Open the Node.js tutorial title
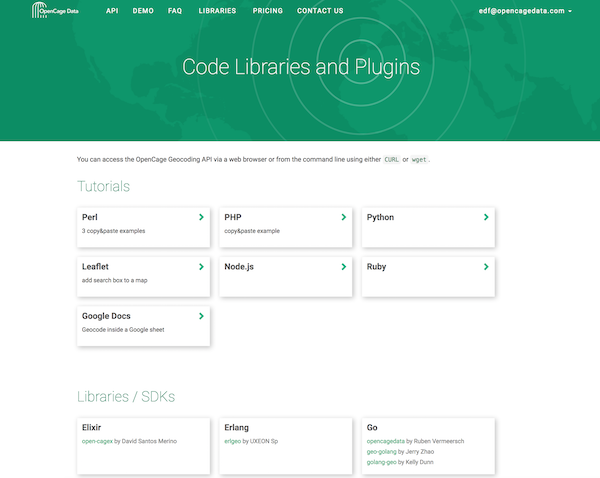Image resolution: width=600 pixels, height=478 pixels. pos(239,266)
